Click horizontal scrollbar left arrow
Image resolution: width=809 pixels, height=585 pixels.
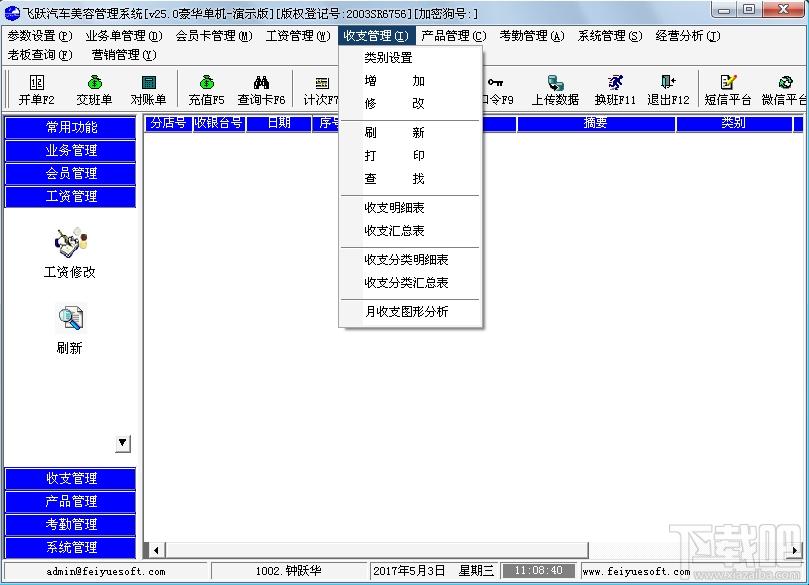pyautogui.click(x=155, y=550)
